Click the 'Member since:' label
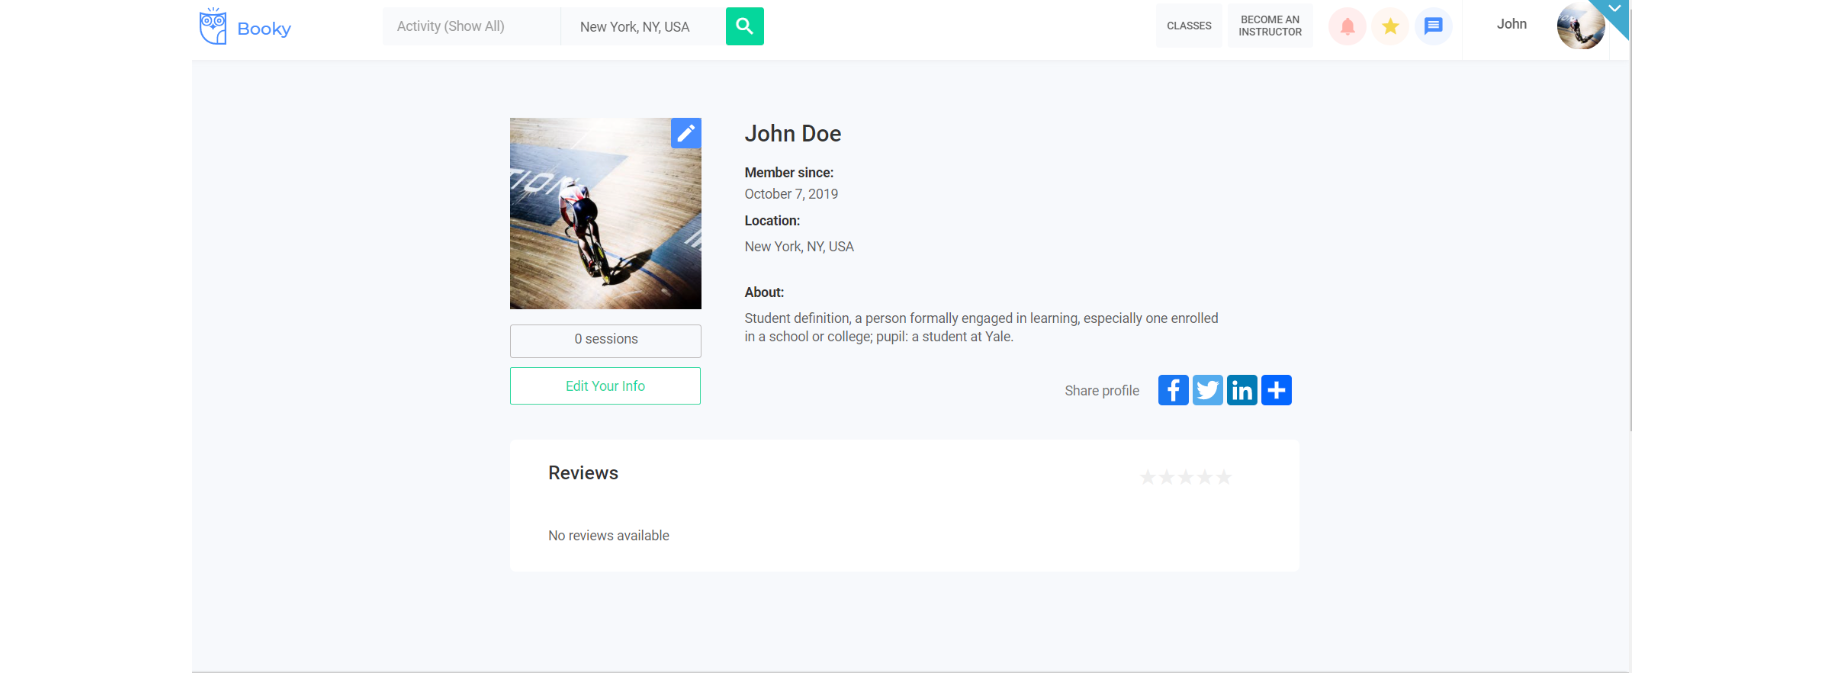The width and height of the screenshot is (1830, 682). pos(789,173)
